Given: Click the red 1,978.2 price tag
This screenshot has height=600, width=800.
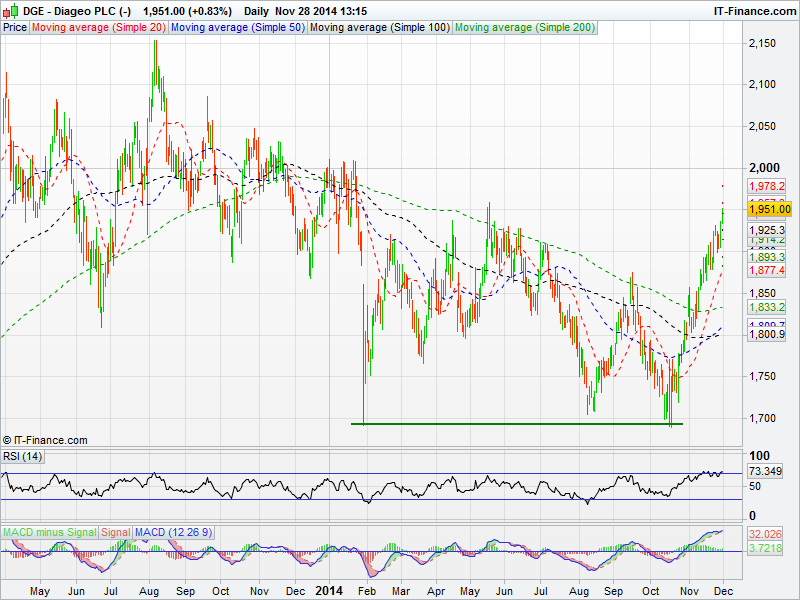Looking at the screenshot, I should pyautogui.click(x=768, y=187).
